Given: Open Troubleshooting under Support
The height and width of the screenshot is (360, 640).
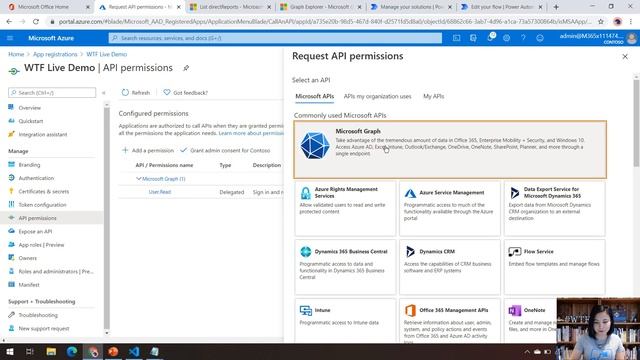Looking at the screenshot, I should [x=38, y=315].
